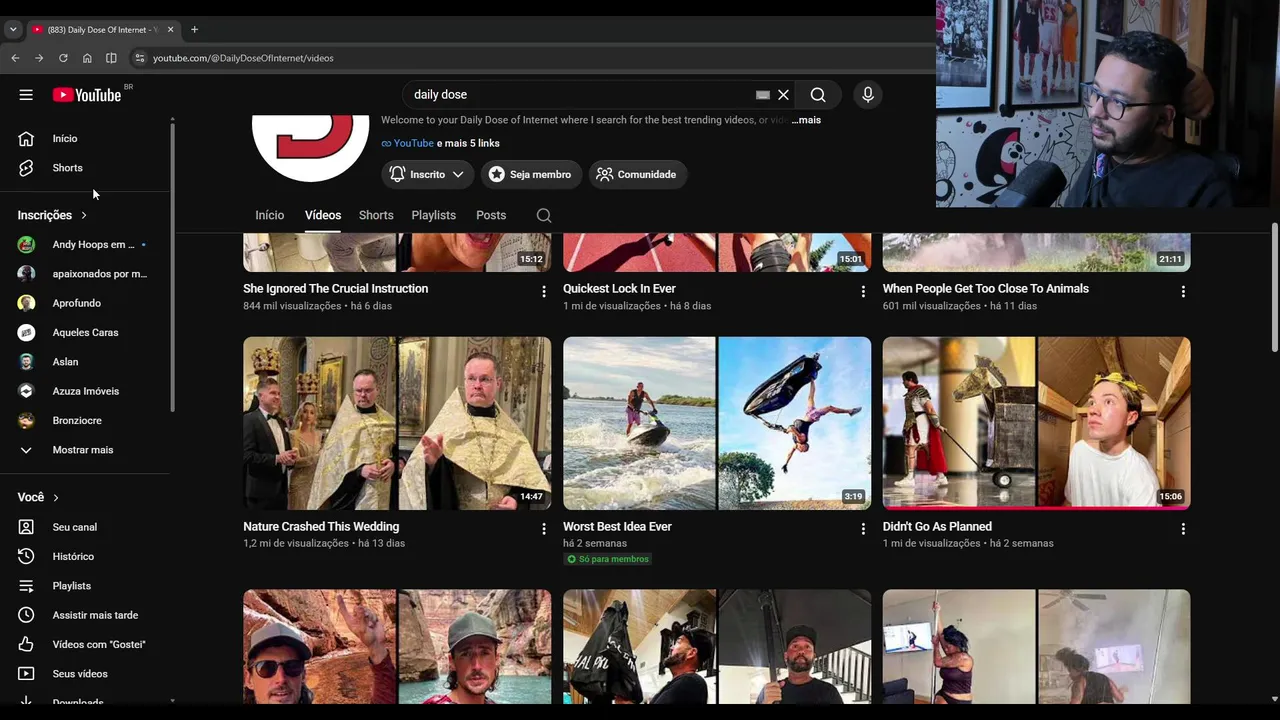Viewport: 1280px width, 720px height.
Task: Expand the channel description with ...mais
Action: point(806,120)
